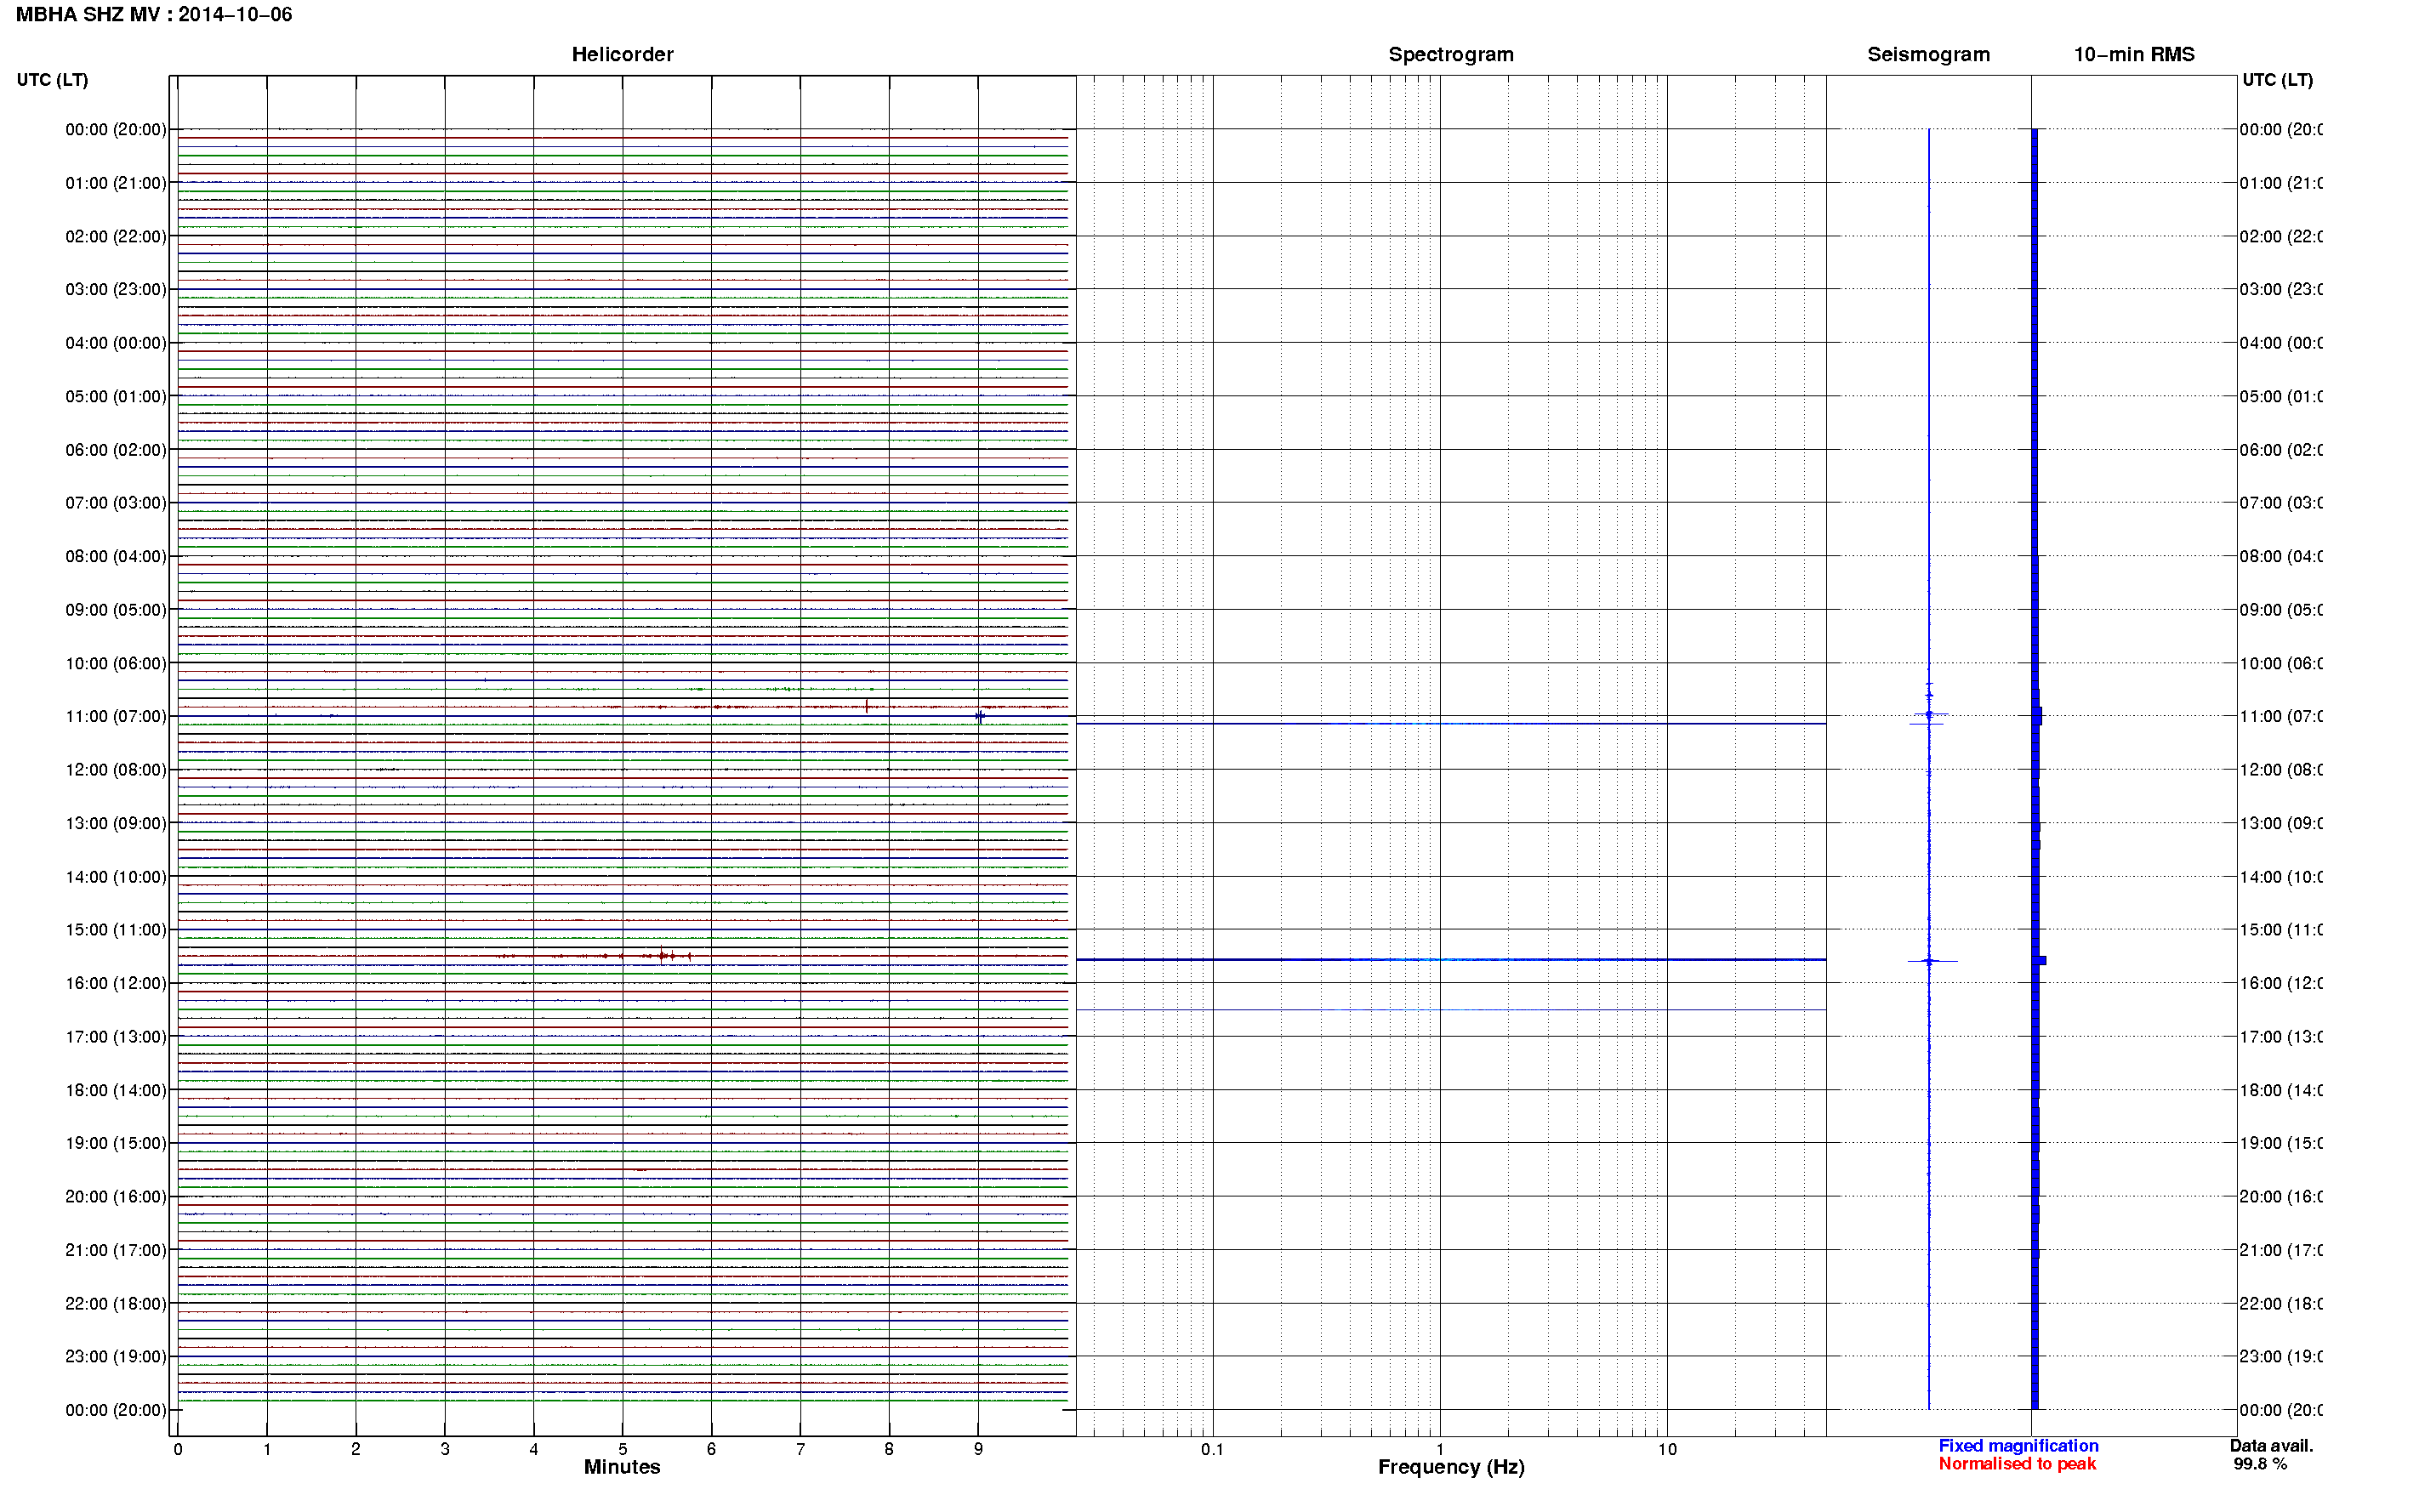
Task: Click the '99.8 %' data availability value
Action: tap(2260, 1464)
